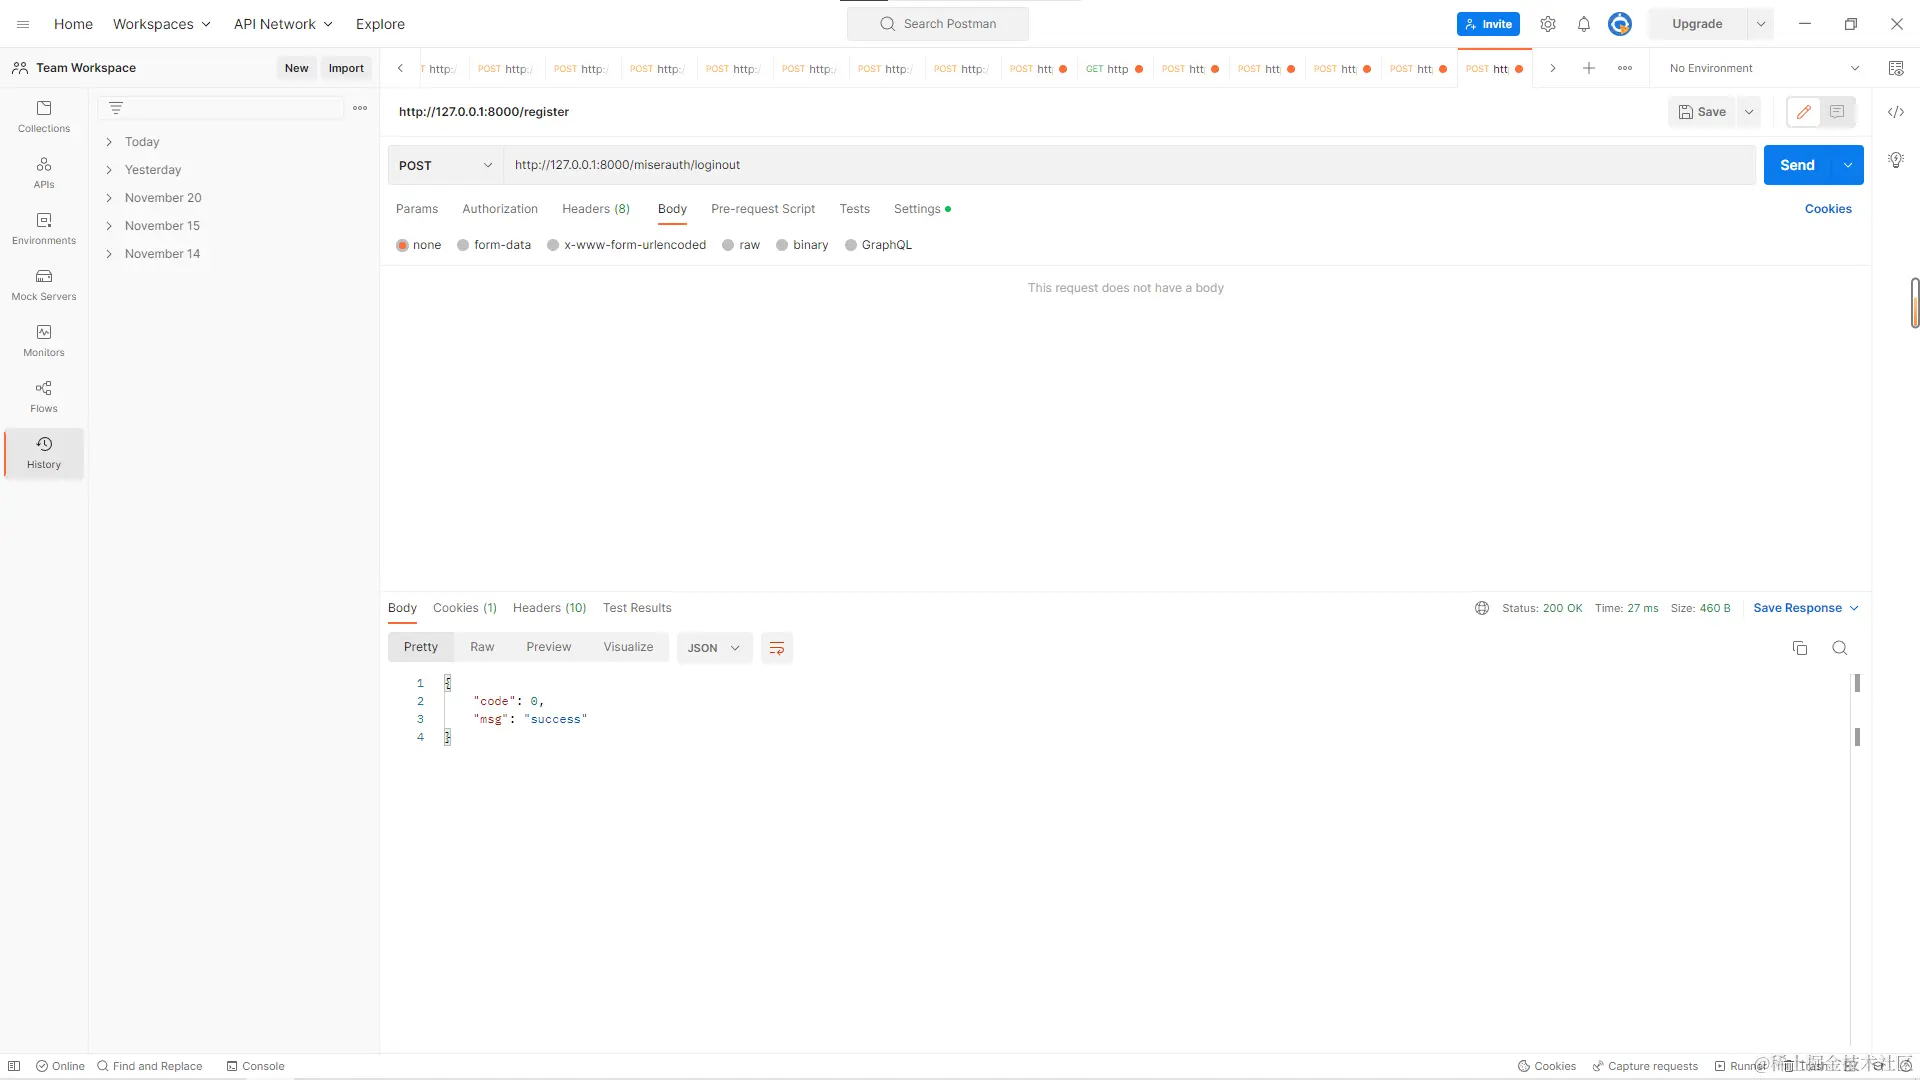Toggle the bottom-left sidebar layout icon
This screenshot has height=1080, width=1920.
click(14, 1066)
